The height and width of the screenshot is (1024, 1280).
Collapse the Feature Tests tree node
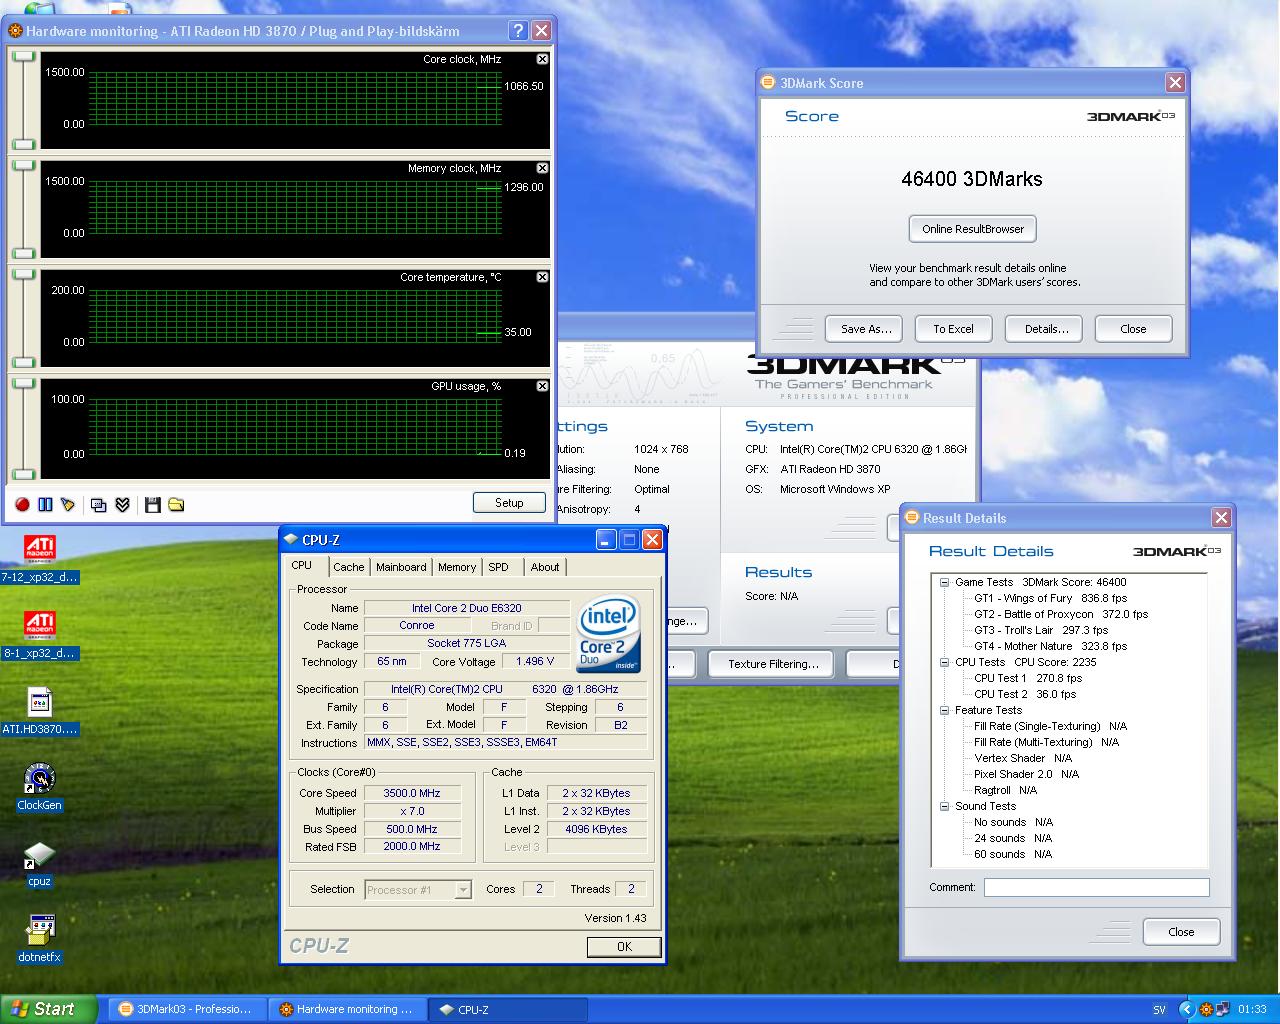(944, 710)
